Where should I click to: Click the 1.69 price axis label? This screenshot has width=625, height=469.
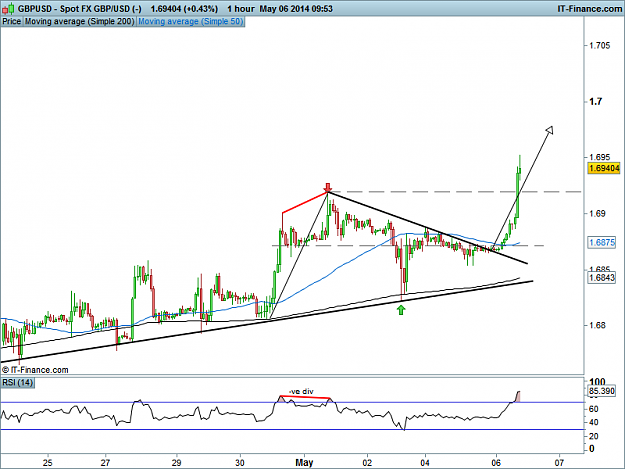[x=597, y=214]
